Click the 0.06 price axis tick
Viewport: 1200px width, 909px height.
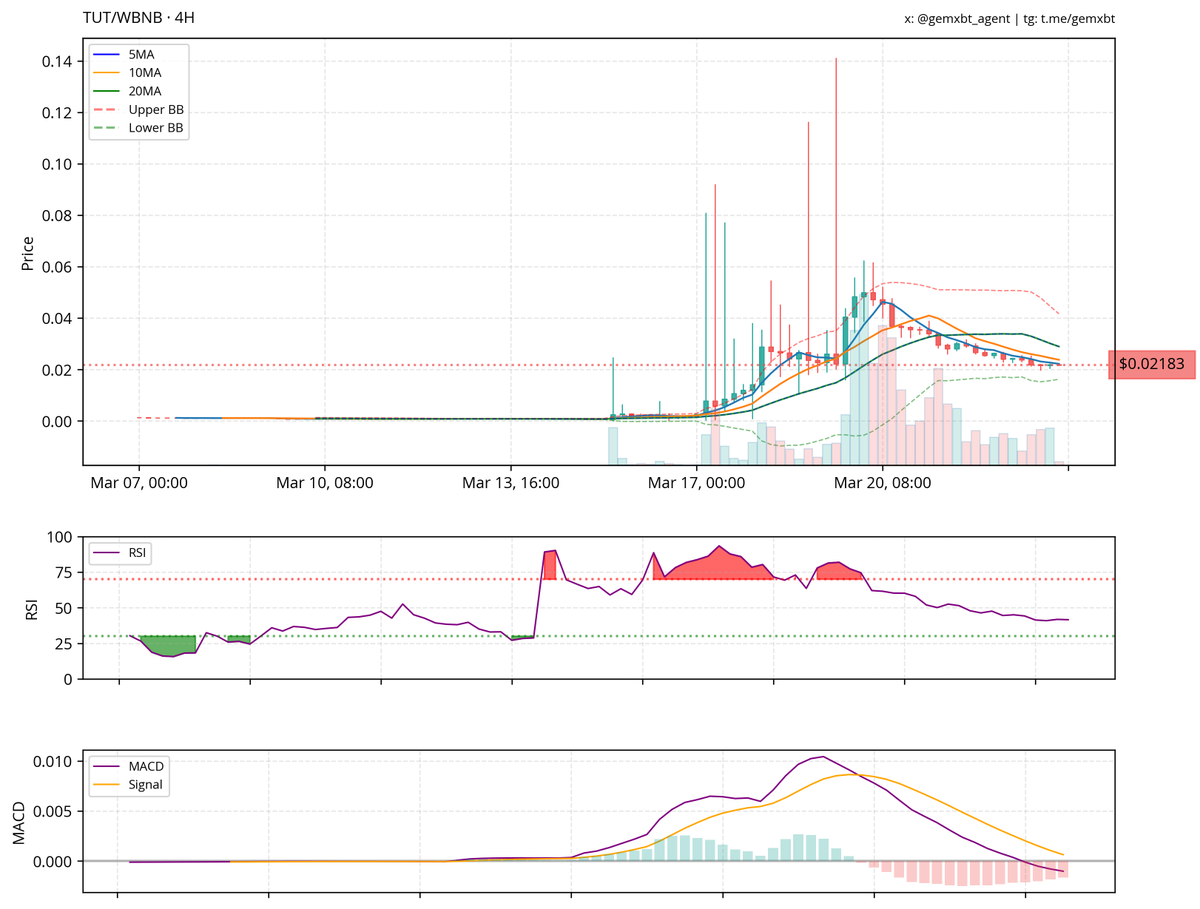point(57,267)
